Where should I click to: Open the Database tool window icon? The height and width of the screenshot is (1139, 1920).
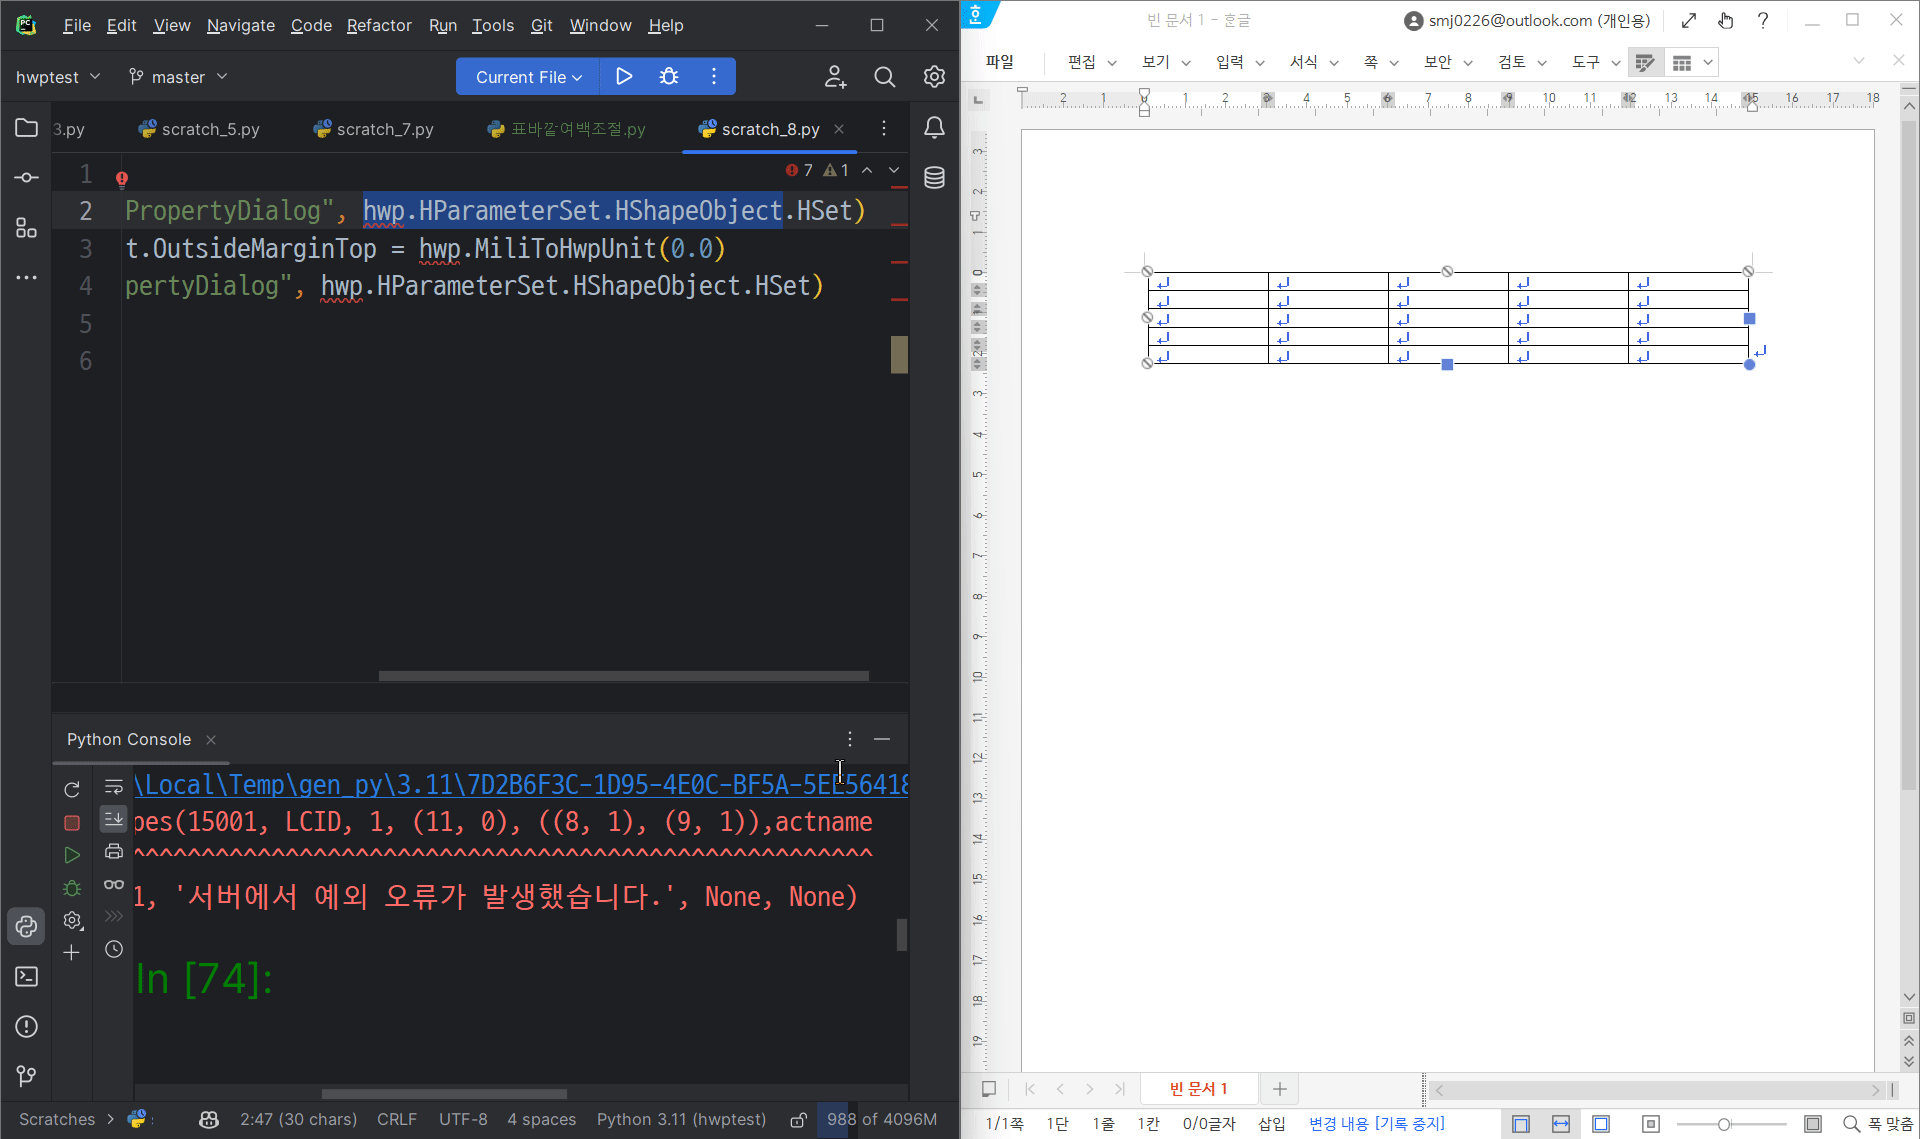coord(934,178)
